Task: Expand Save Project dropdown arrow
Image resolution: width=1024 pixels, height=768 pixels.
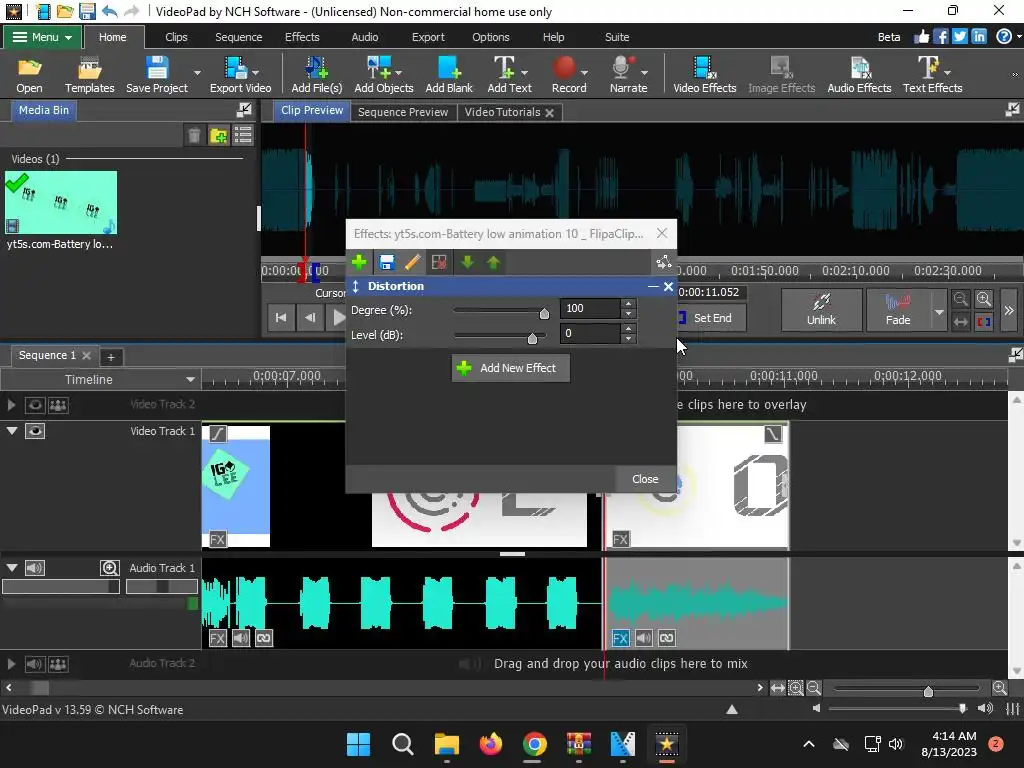Action: click(197, 73)
